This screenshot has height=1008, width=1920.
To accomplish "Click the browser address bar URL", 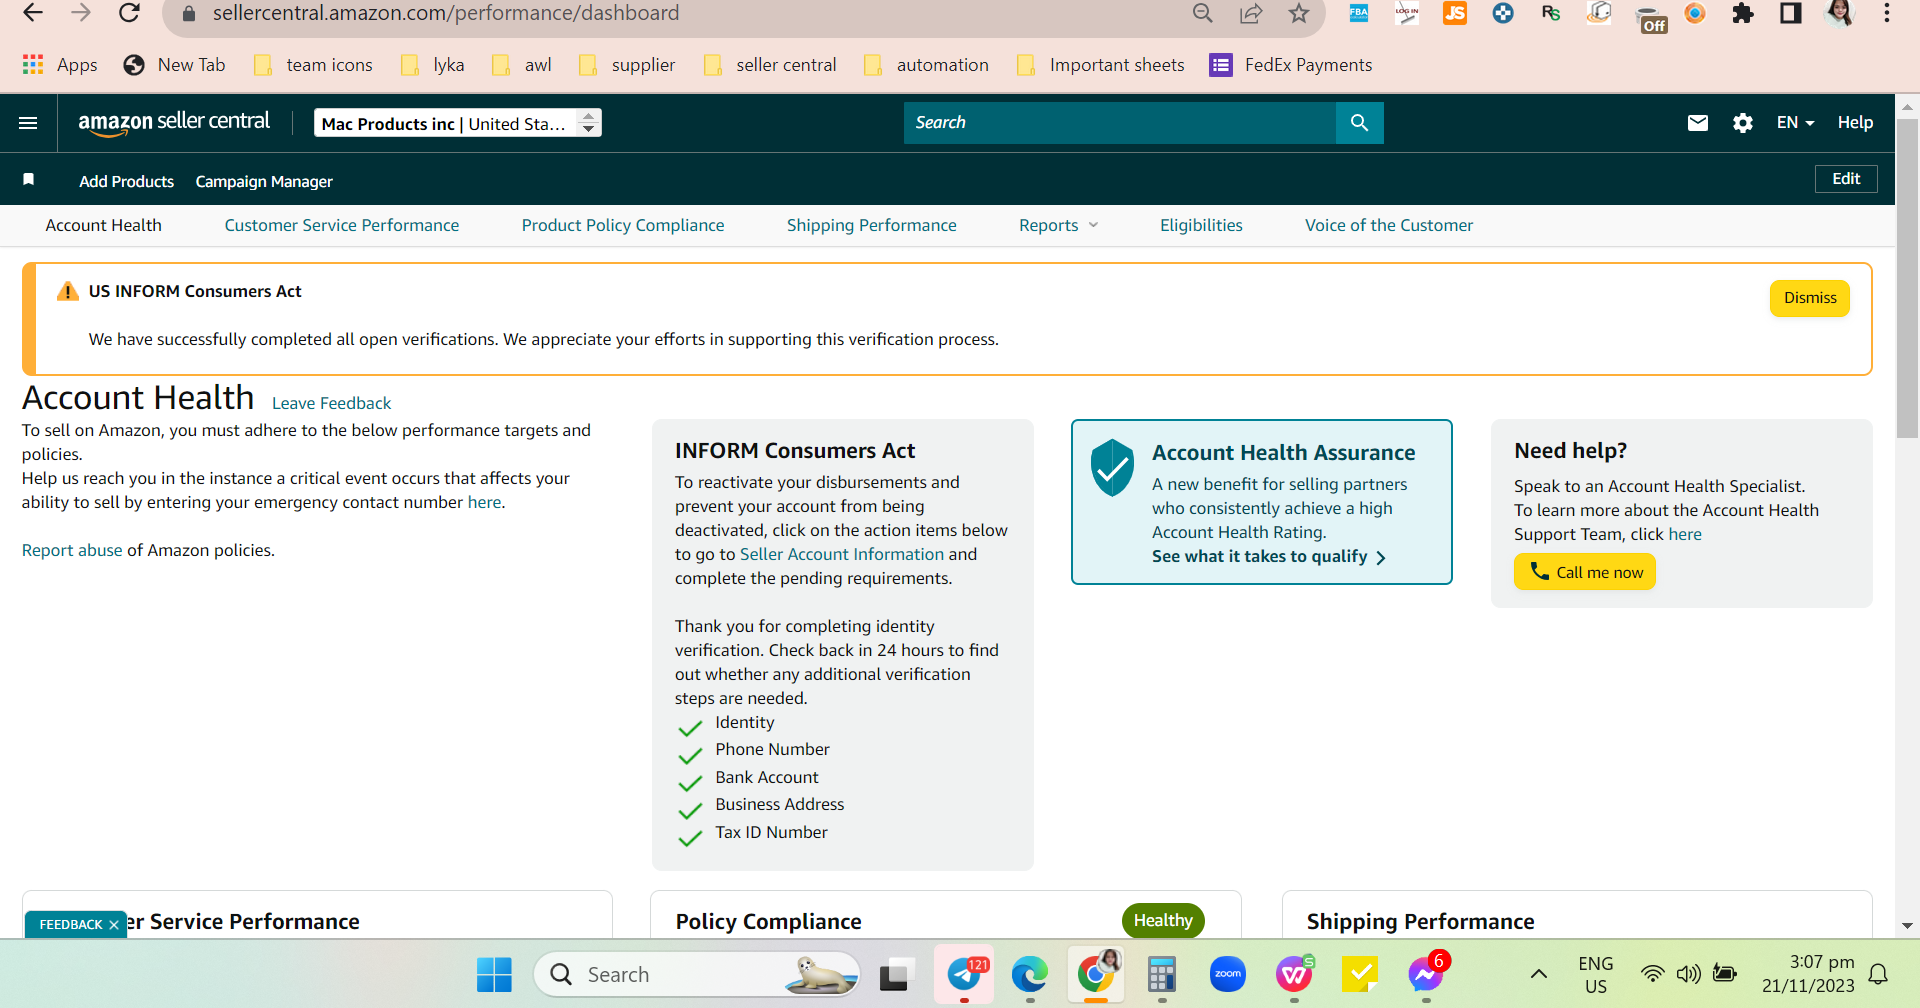I will (446, 13).
